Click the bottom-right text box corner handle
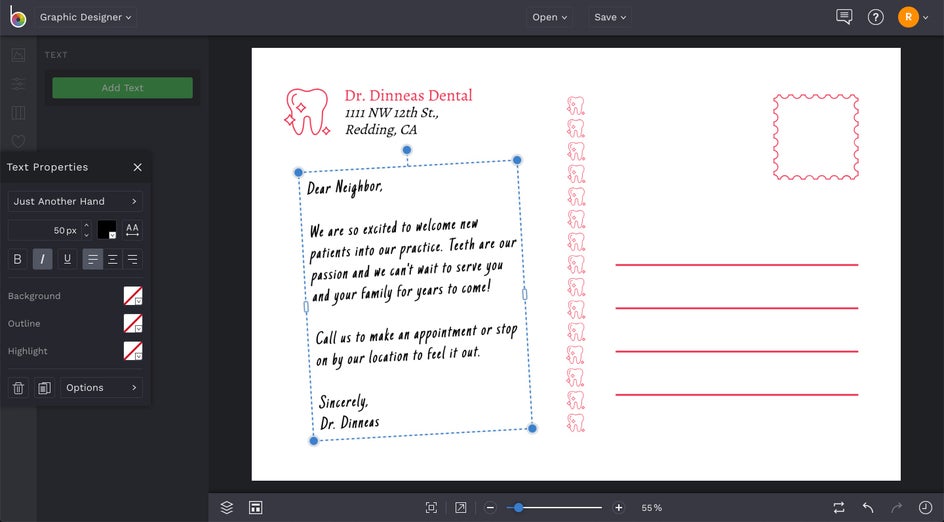 pos(532,429)
